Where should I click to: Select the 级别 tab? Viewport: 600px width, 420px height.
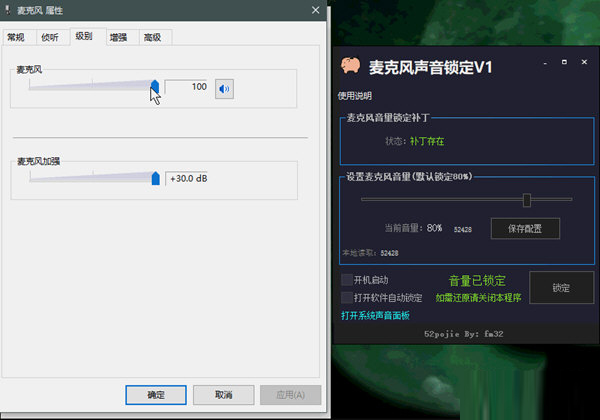click(83, 36)
